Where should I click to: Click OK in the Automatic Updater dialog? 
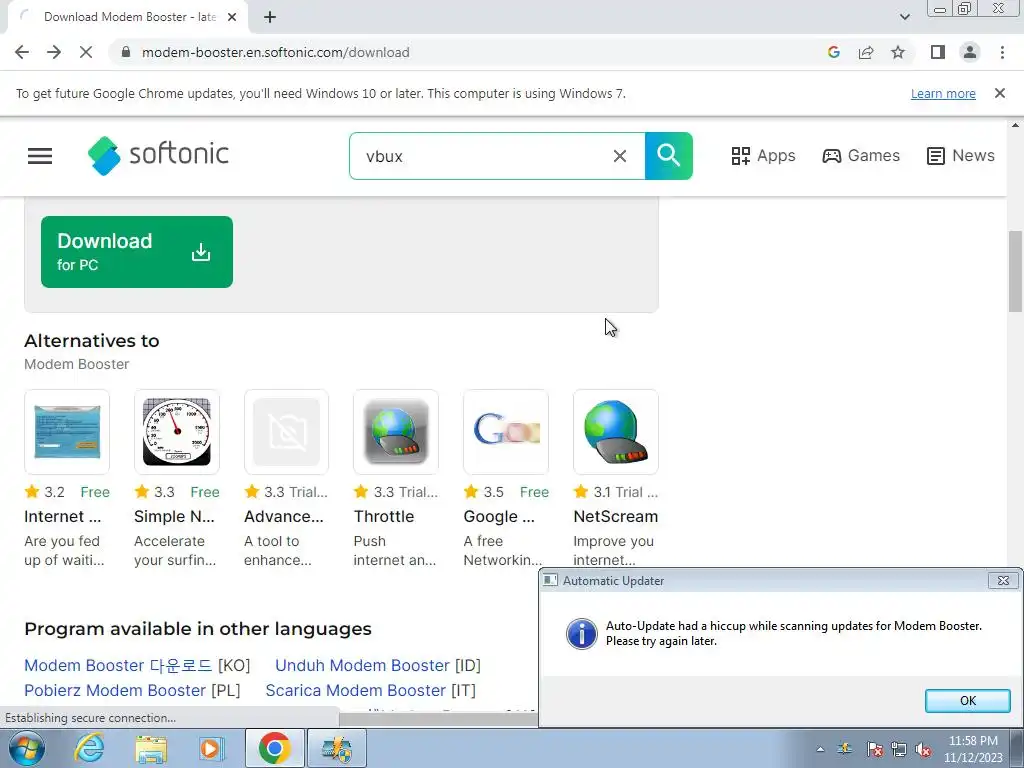pos(968,701)
